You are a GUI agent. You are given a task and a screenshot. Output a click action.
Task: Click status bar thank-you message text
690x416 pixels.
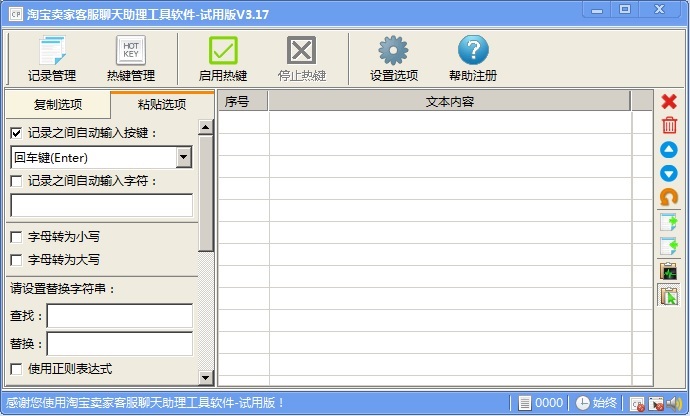(145, 402)
